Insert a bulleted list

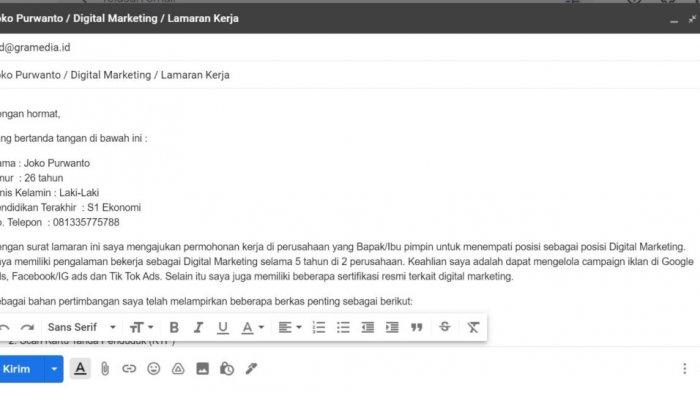click(343, 328)
